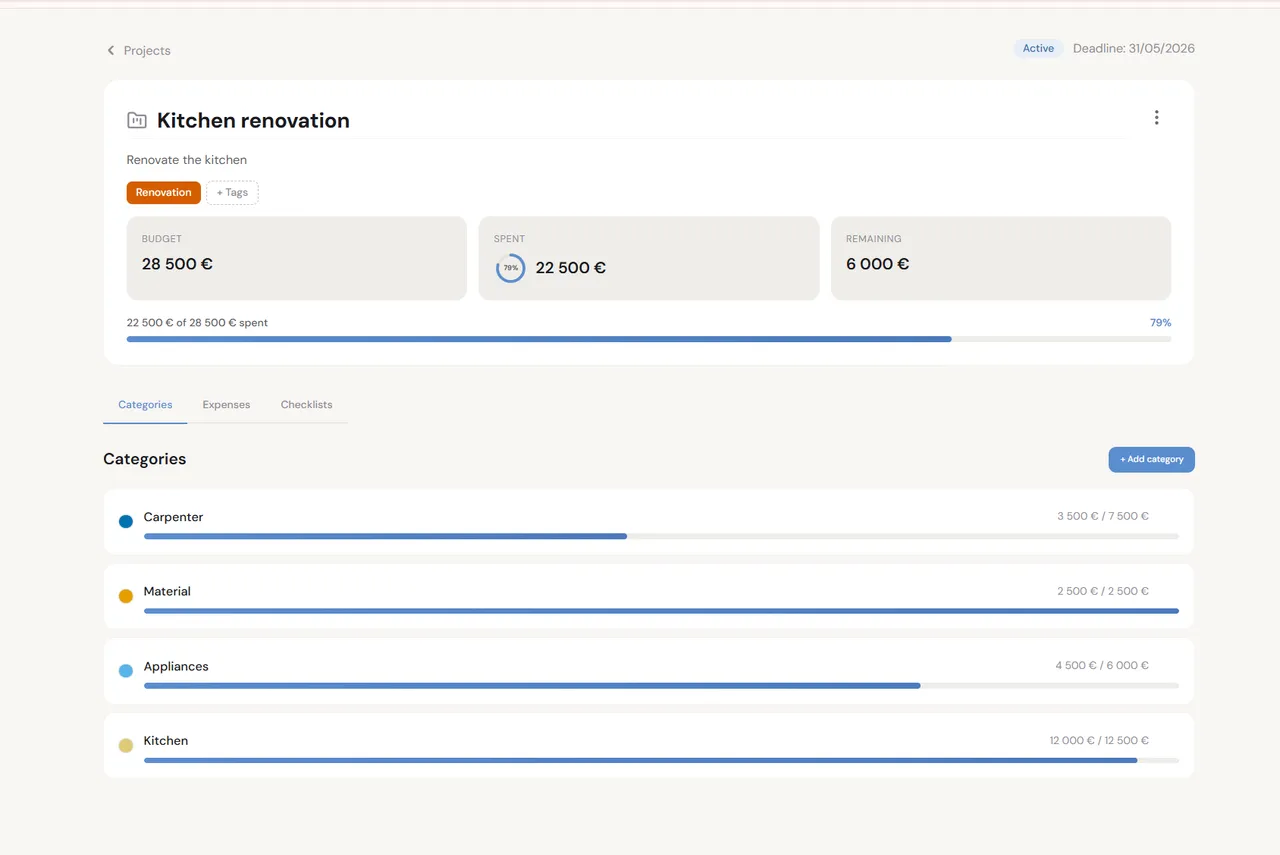1280x855 pixels.
Task: Select the Carpenter category name
Action: 173,517
